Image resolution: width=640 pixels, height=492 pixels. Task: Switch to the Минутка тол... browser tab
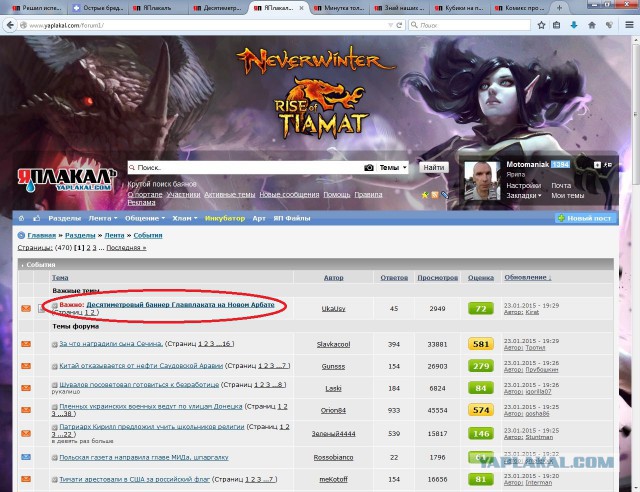(x=340, y=8)
